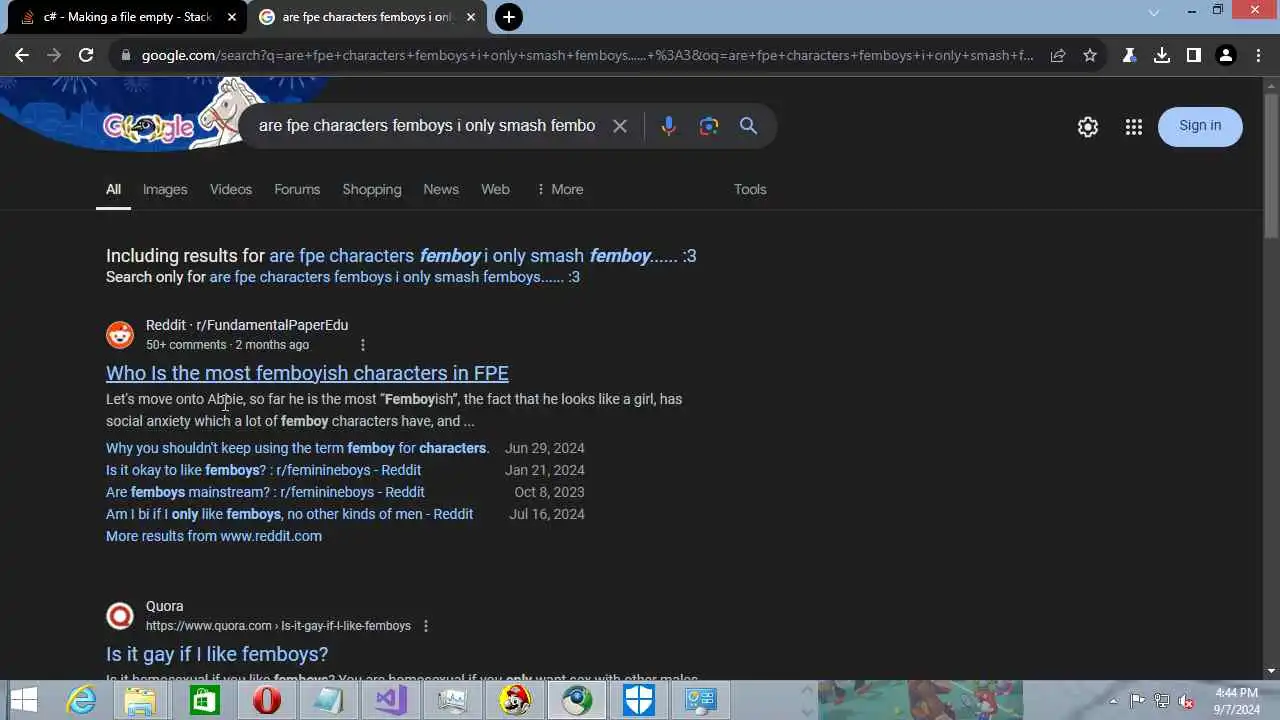Select the All results tab
Screen dimensions: 1280x720
[x=113, y=189]
